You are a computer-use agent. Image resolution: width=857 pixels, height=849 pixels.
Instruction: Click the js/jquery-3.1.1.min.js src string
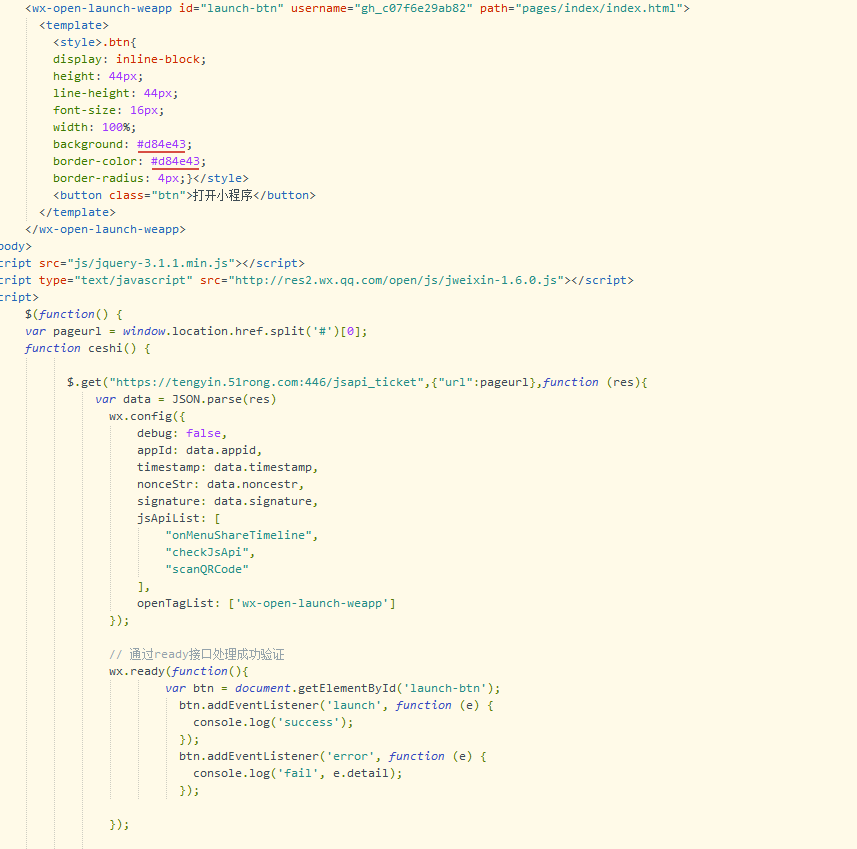click(x=151, y=264)
